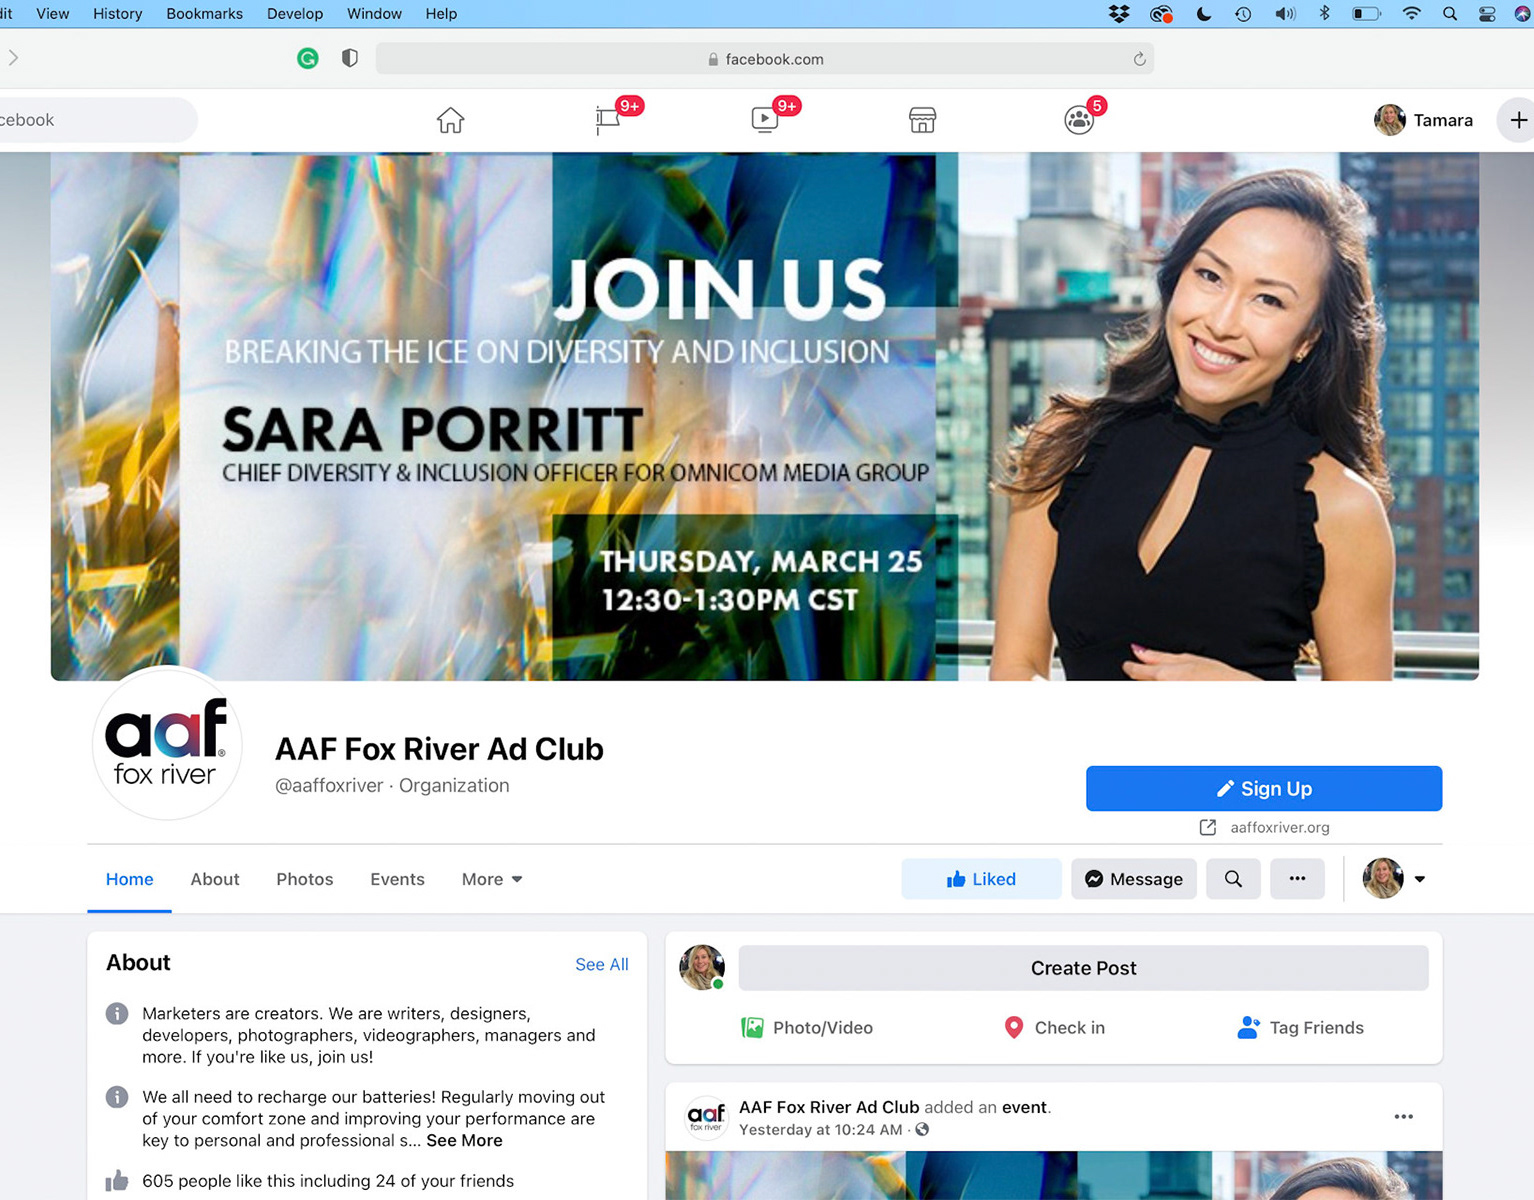Open Wi-Fi menu bar icon
Viewport: 1534px width, 1200px height.
point(1411,14)
